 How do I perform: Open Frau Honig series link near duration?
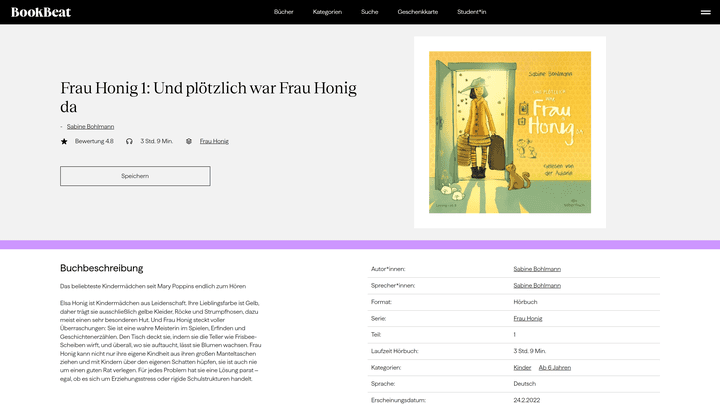[214, 141]
